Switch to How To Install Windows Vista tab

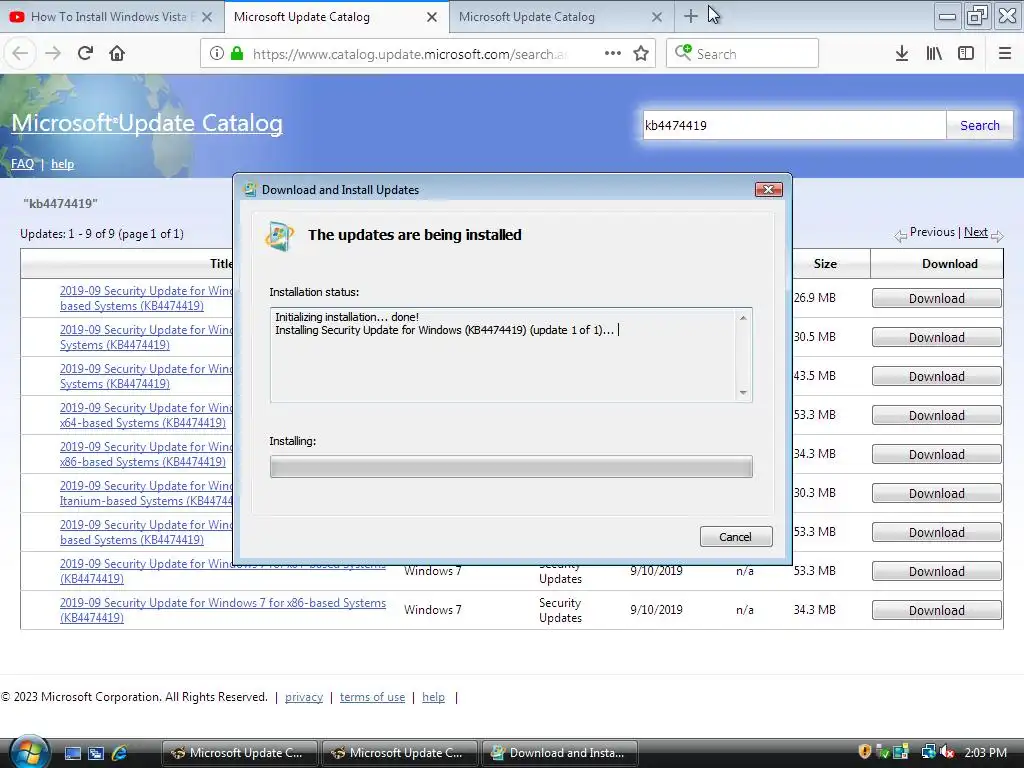point(112,17)
